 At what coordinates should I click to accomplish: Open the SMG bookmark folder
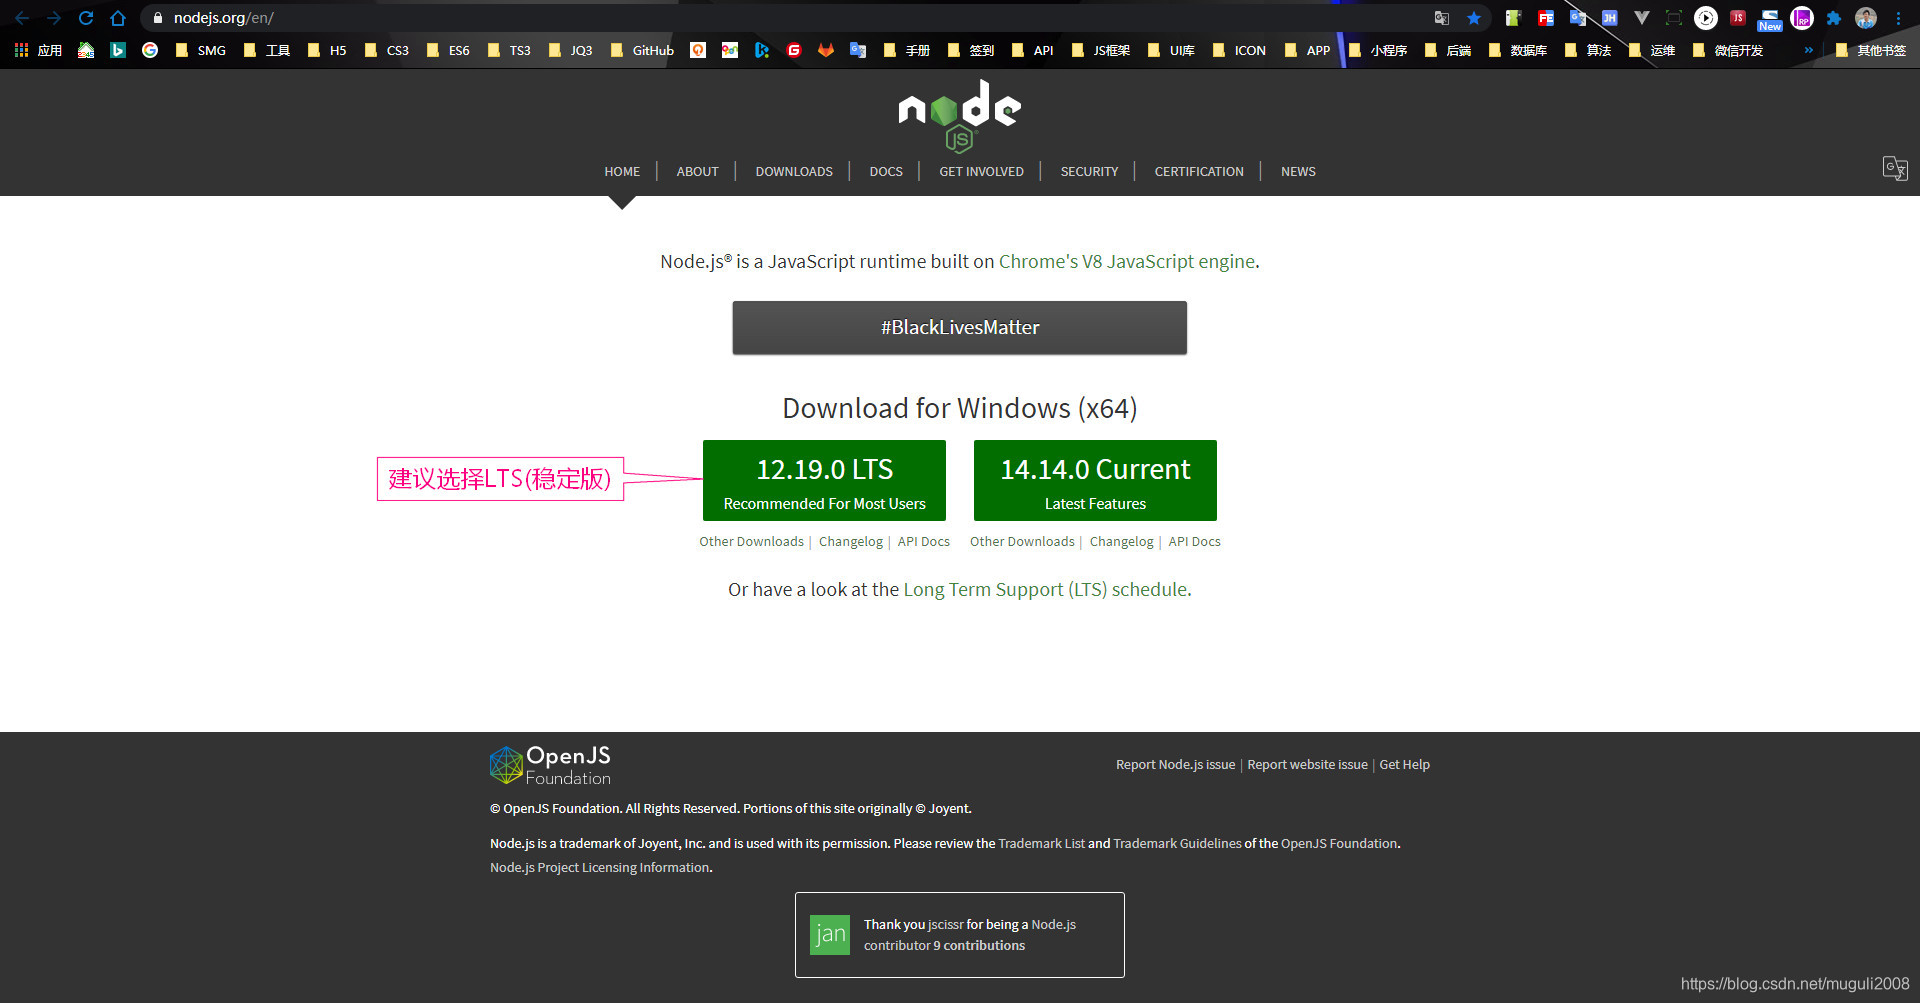(x=200, y=50)
